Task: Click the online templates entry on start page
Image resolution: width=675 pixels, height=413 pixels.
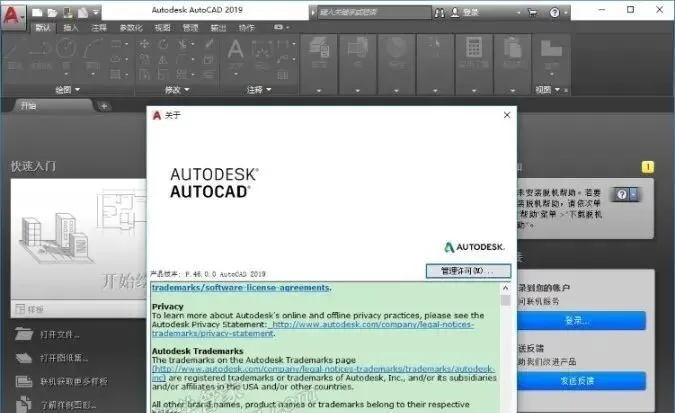Action: pyautogui.click(x=62, y=381)
